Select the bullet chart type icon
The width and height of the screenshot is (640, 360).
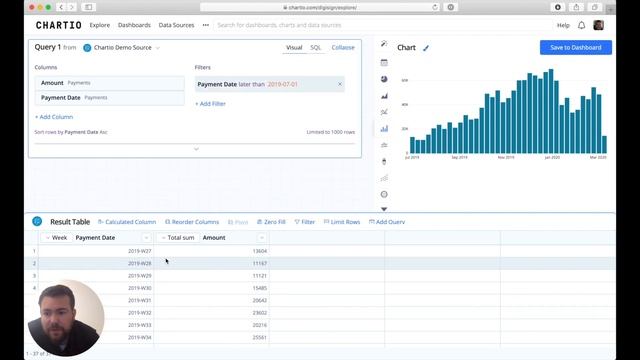(384, 162)
